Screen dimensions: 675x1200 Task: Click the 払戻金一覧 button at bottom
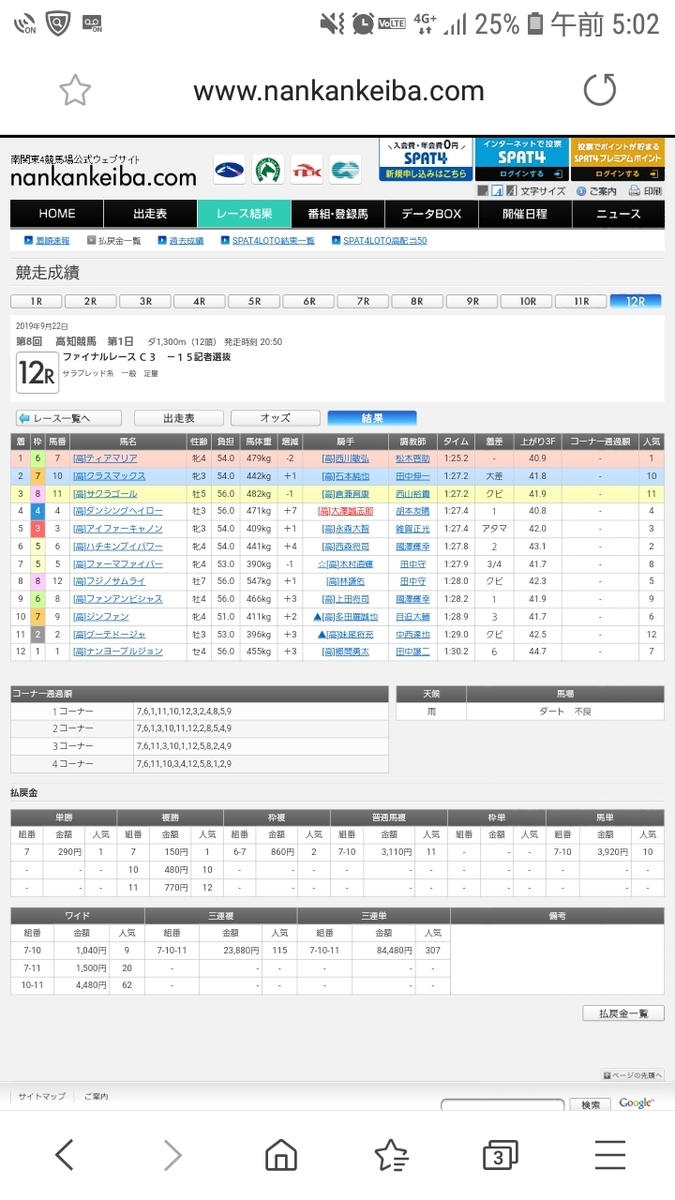coord(623,1013)
